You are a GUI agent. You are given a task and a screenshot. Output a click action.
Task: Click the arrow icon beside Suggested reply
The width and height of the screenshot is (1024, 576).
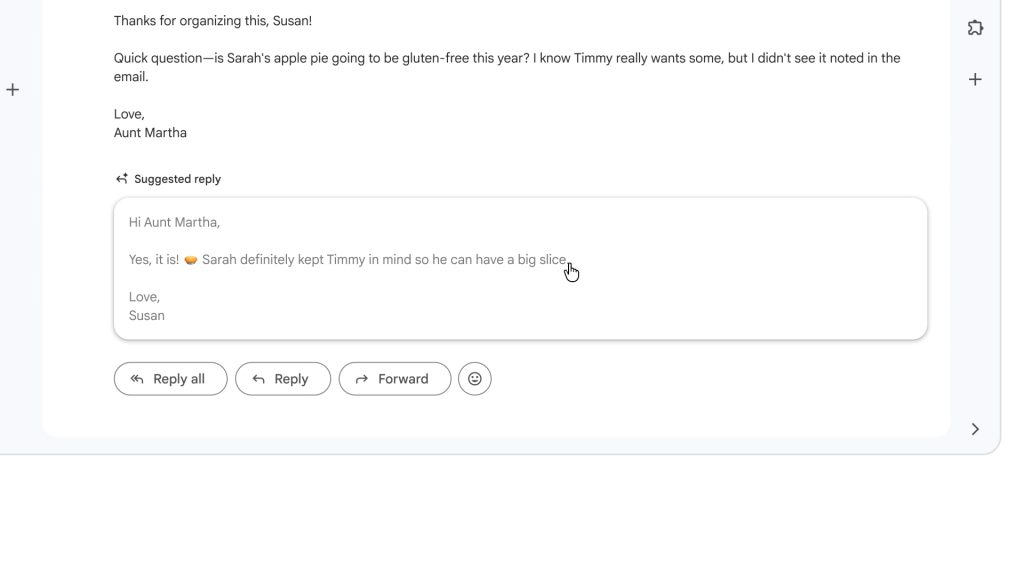click(120, 178)
